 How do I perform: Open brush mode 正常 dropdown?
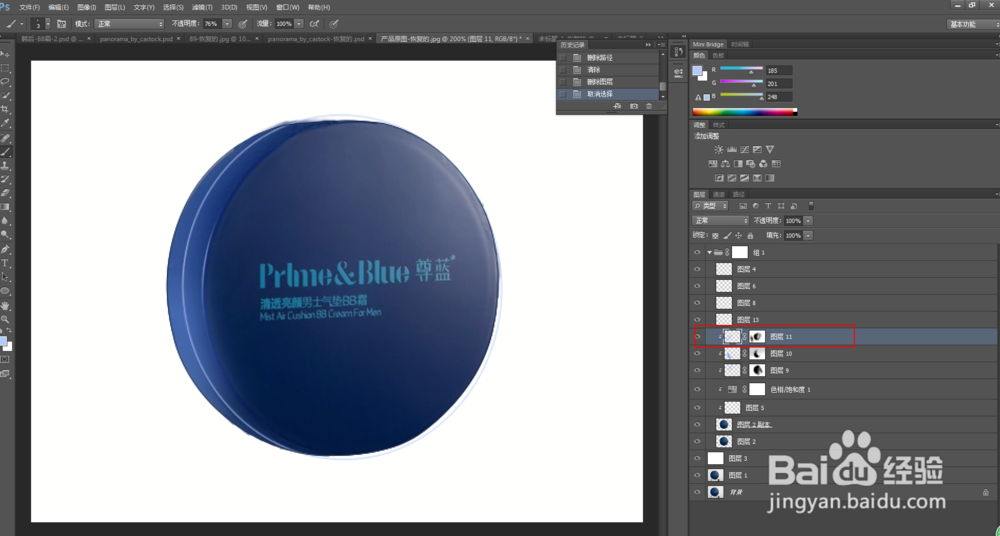(129, 24)
